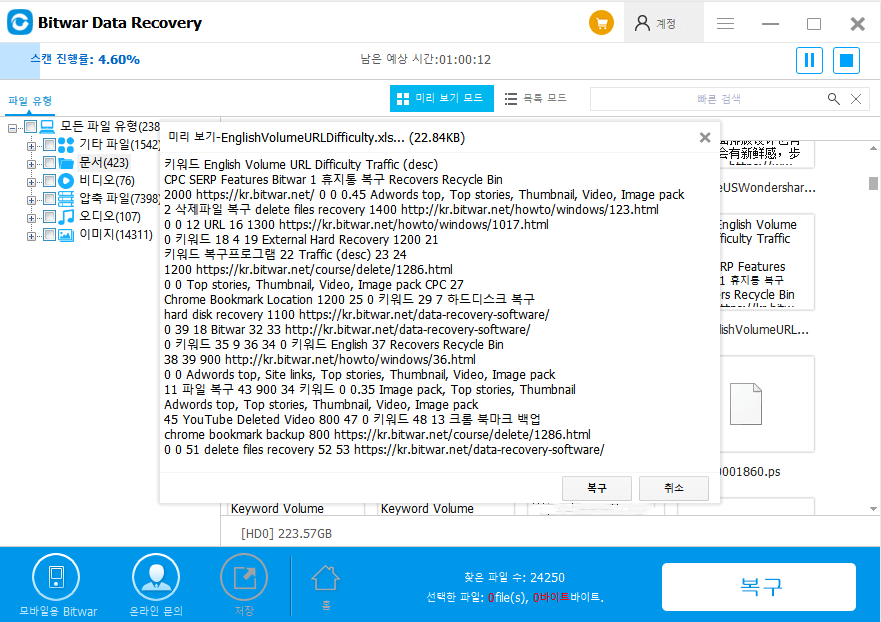Switch to 목록 모드 list mode
881x622 pixels.
(535, 98)
